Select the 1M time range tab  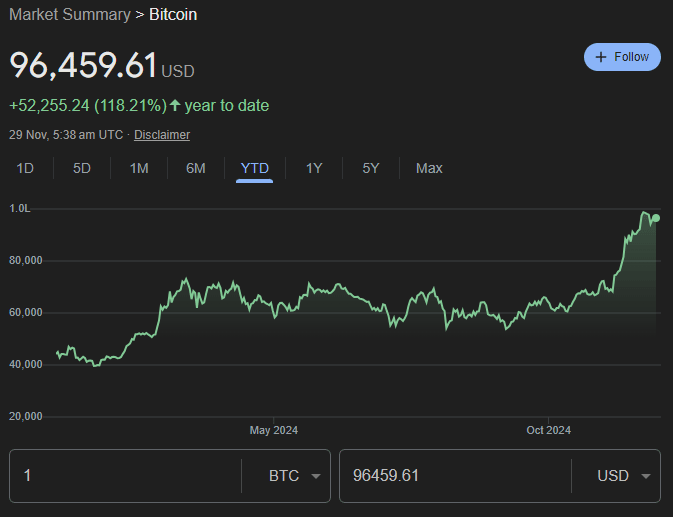tap(139, 168)
